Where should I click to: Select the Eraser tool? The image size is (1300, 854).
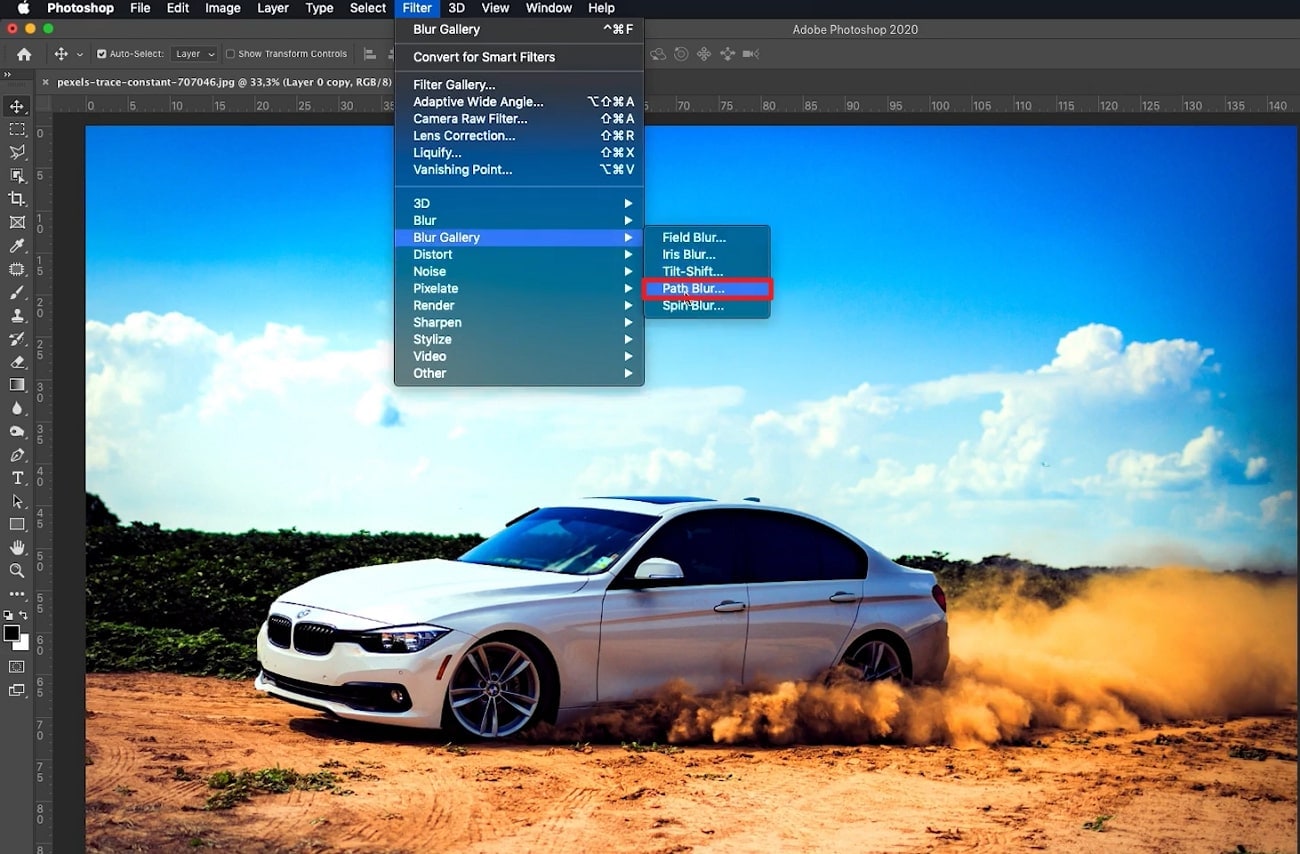pos(17,362)
